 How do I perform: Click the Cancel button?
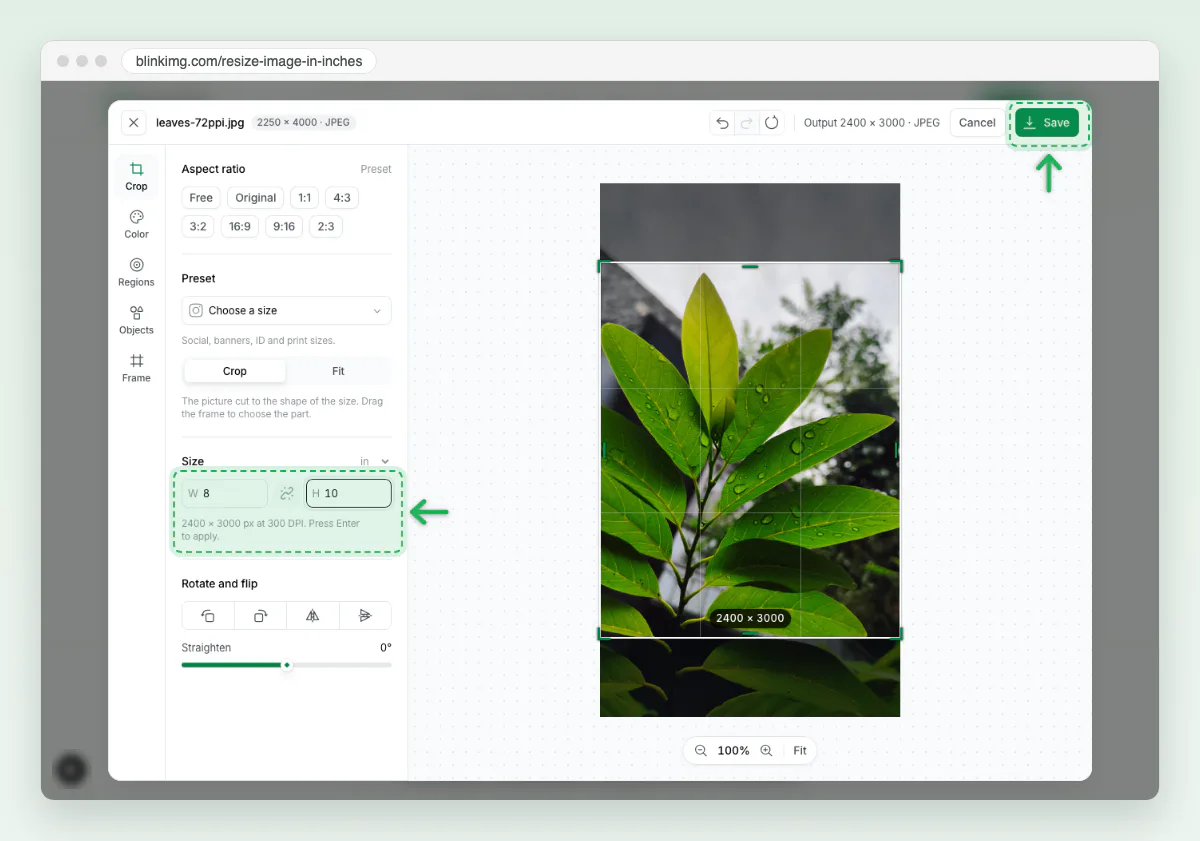(977, 123)
